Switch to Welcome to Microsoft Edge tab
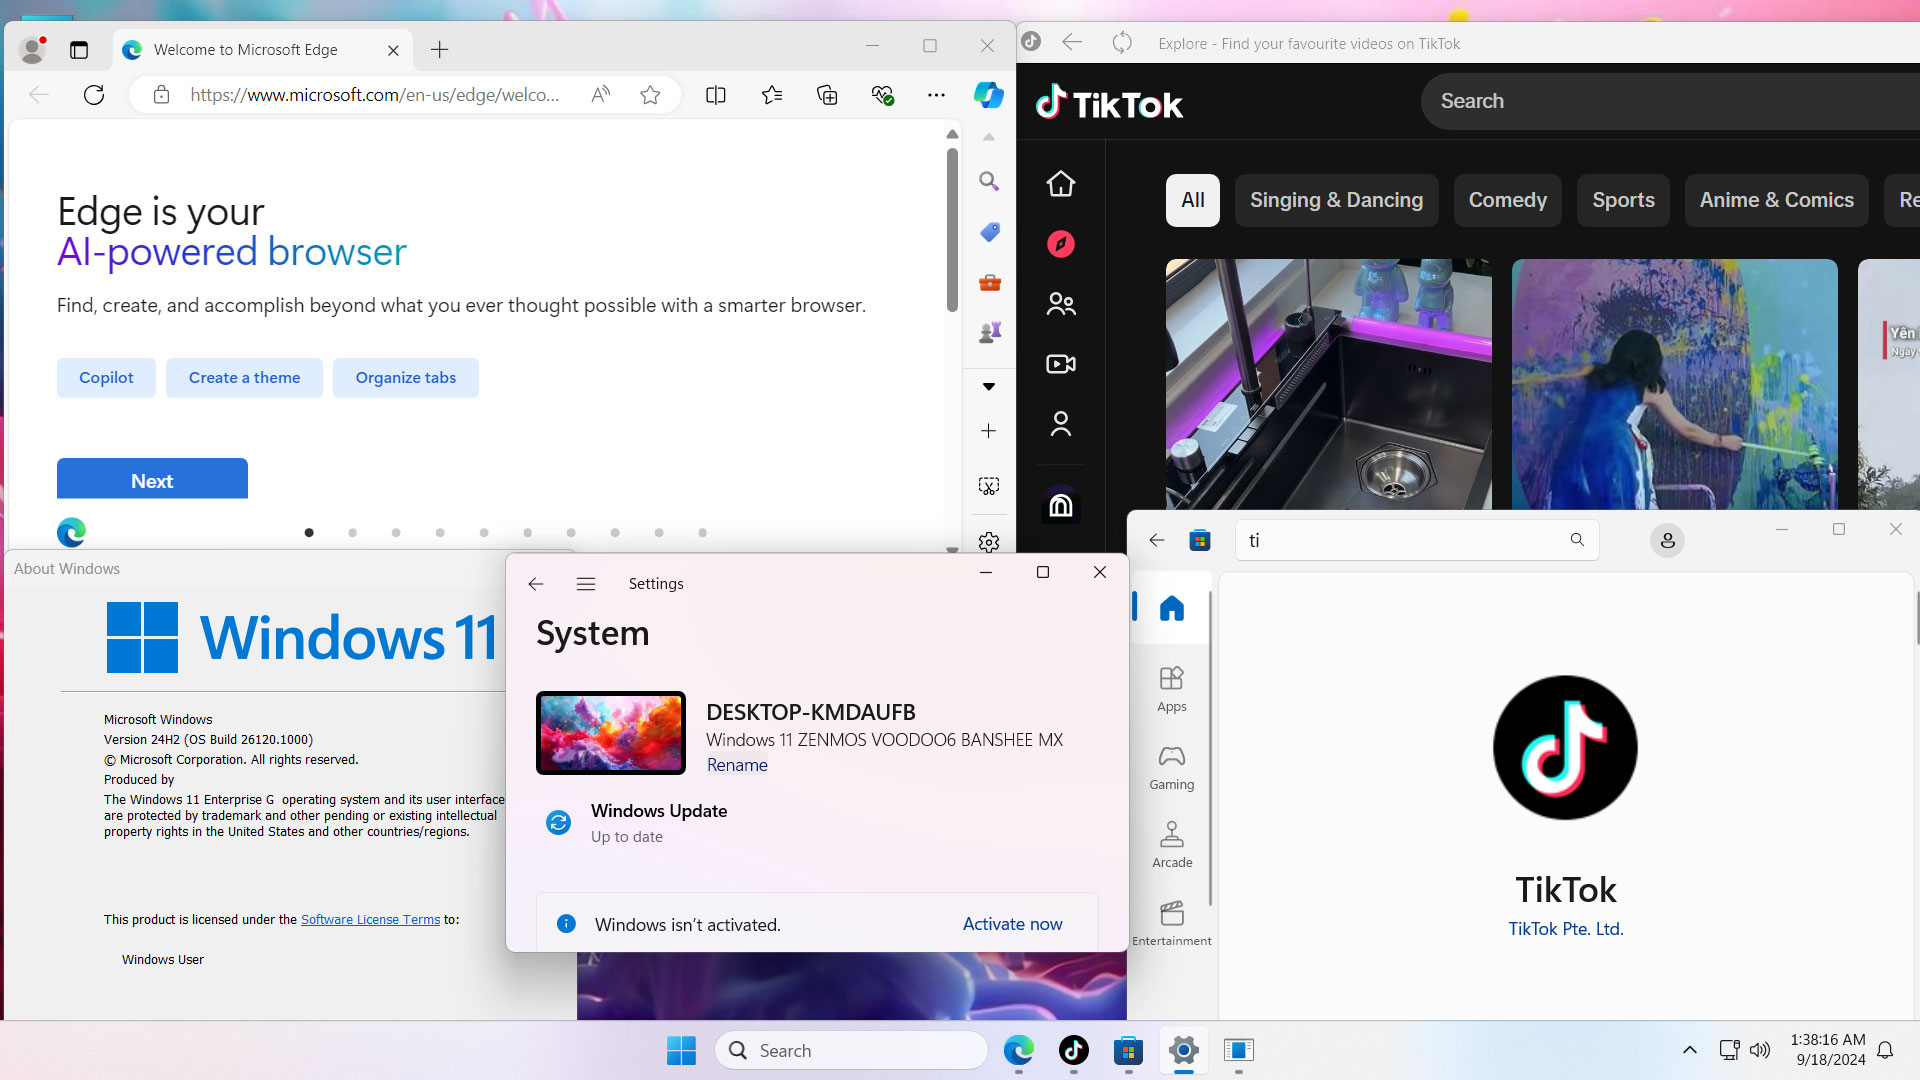Screen dimensions: 1920x1080 tap(245, 50)
